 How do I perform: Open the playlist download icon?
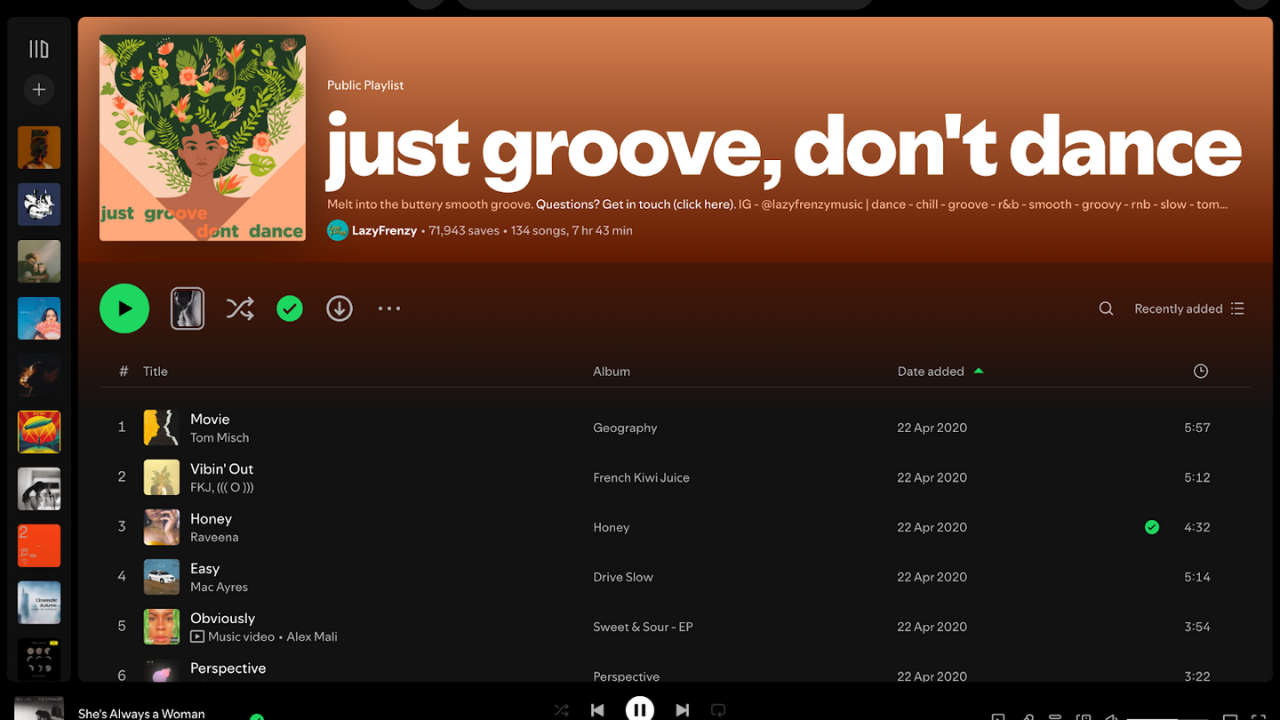tap(339, 308)
